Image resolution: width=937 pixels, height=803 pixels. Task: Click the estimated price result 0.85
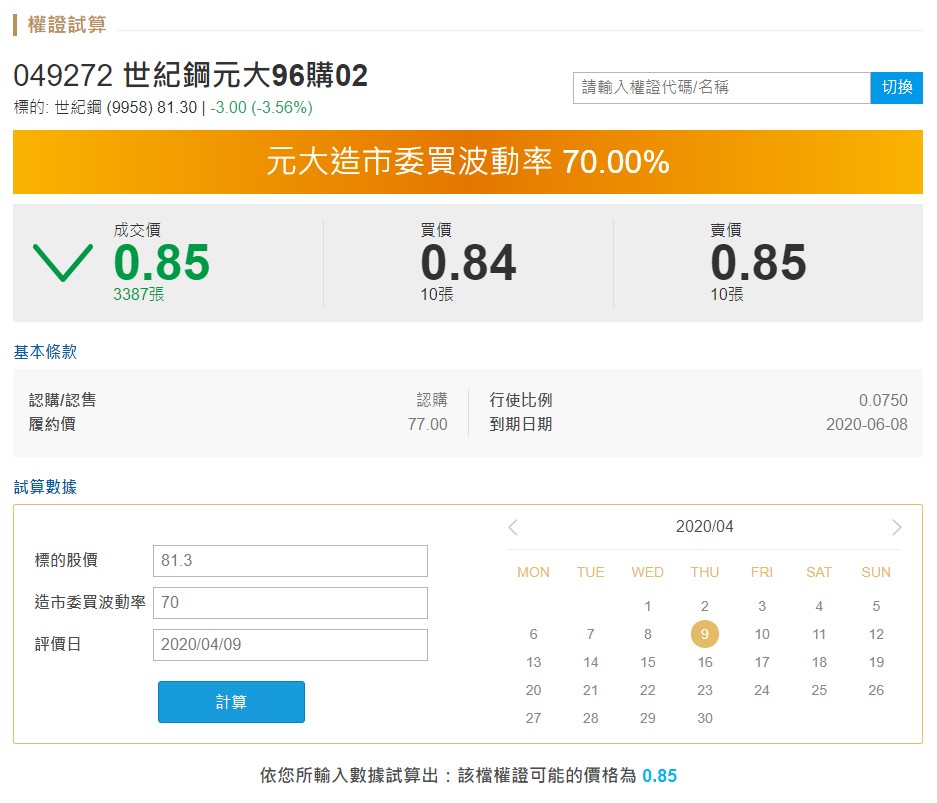(660, 776)
